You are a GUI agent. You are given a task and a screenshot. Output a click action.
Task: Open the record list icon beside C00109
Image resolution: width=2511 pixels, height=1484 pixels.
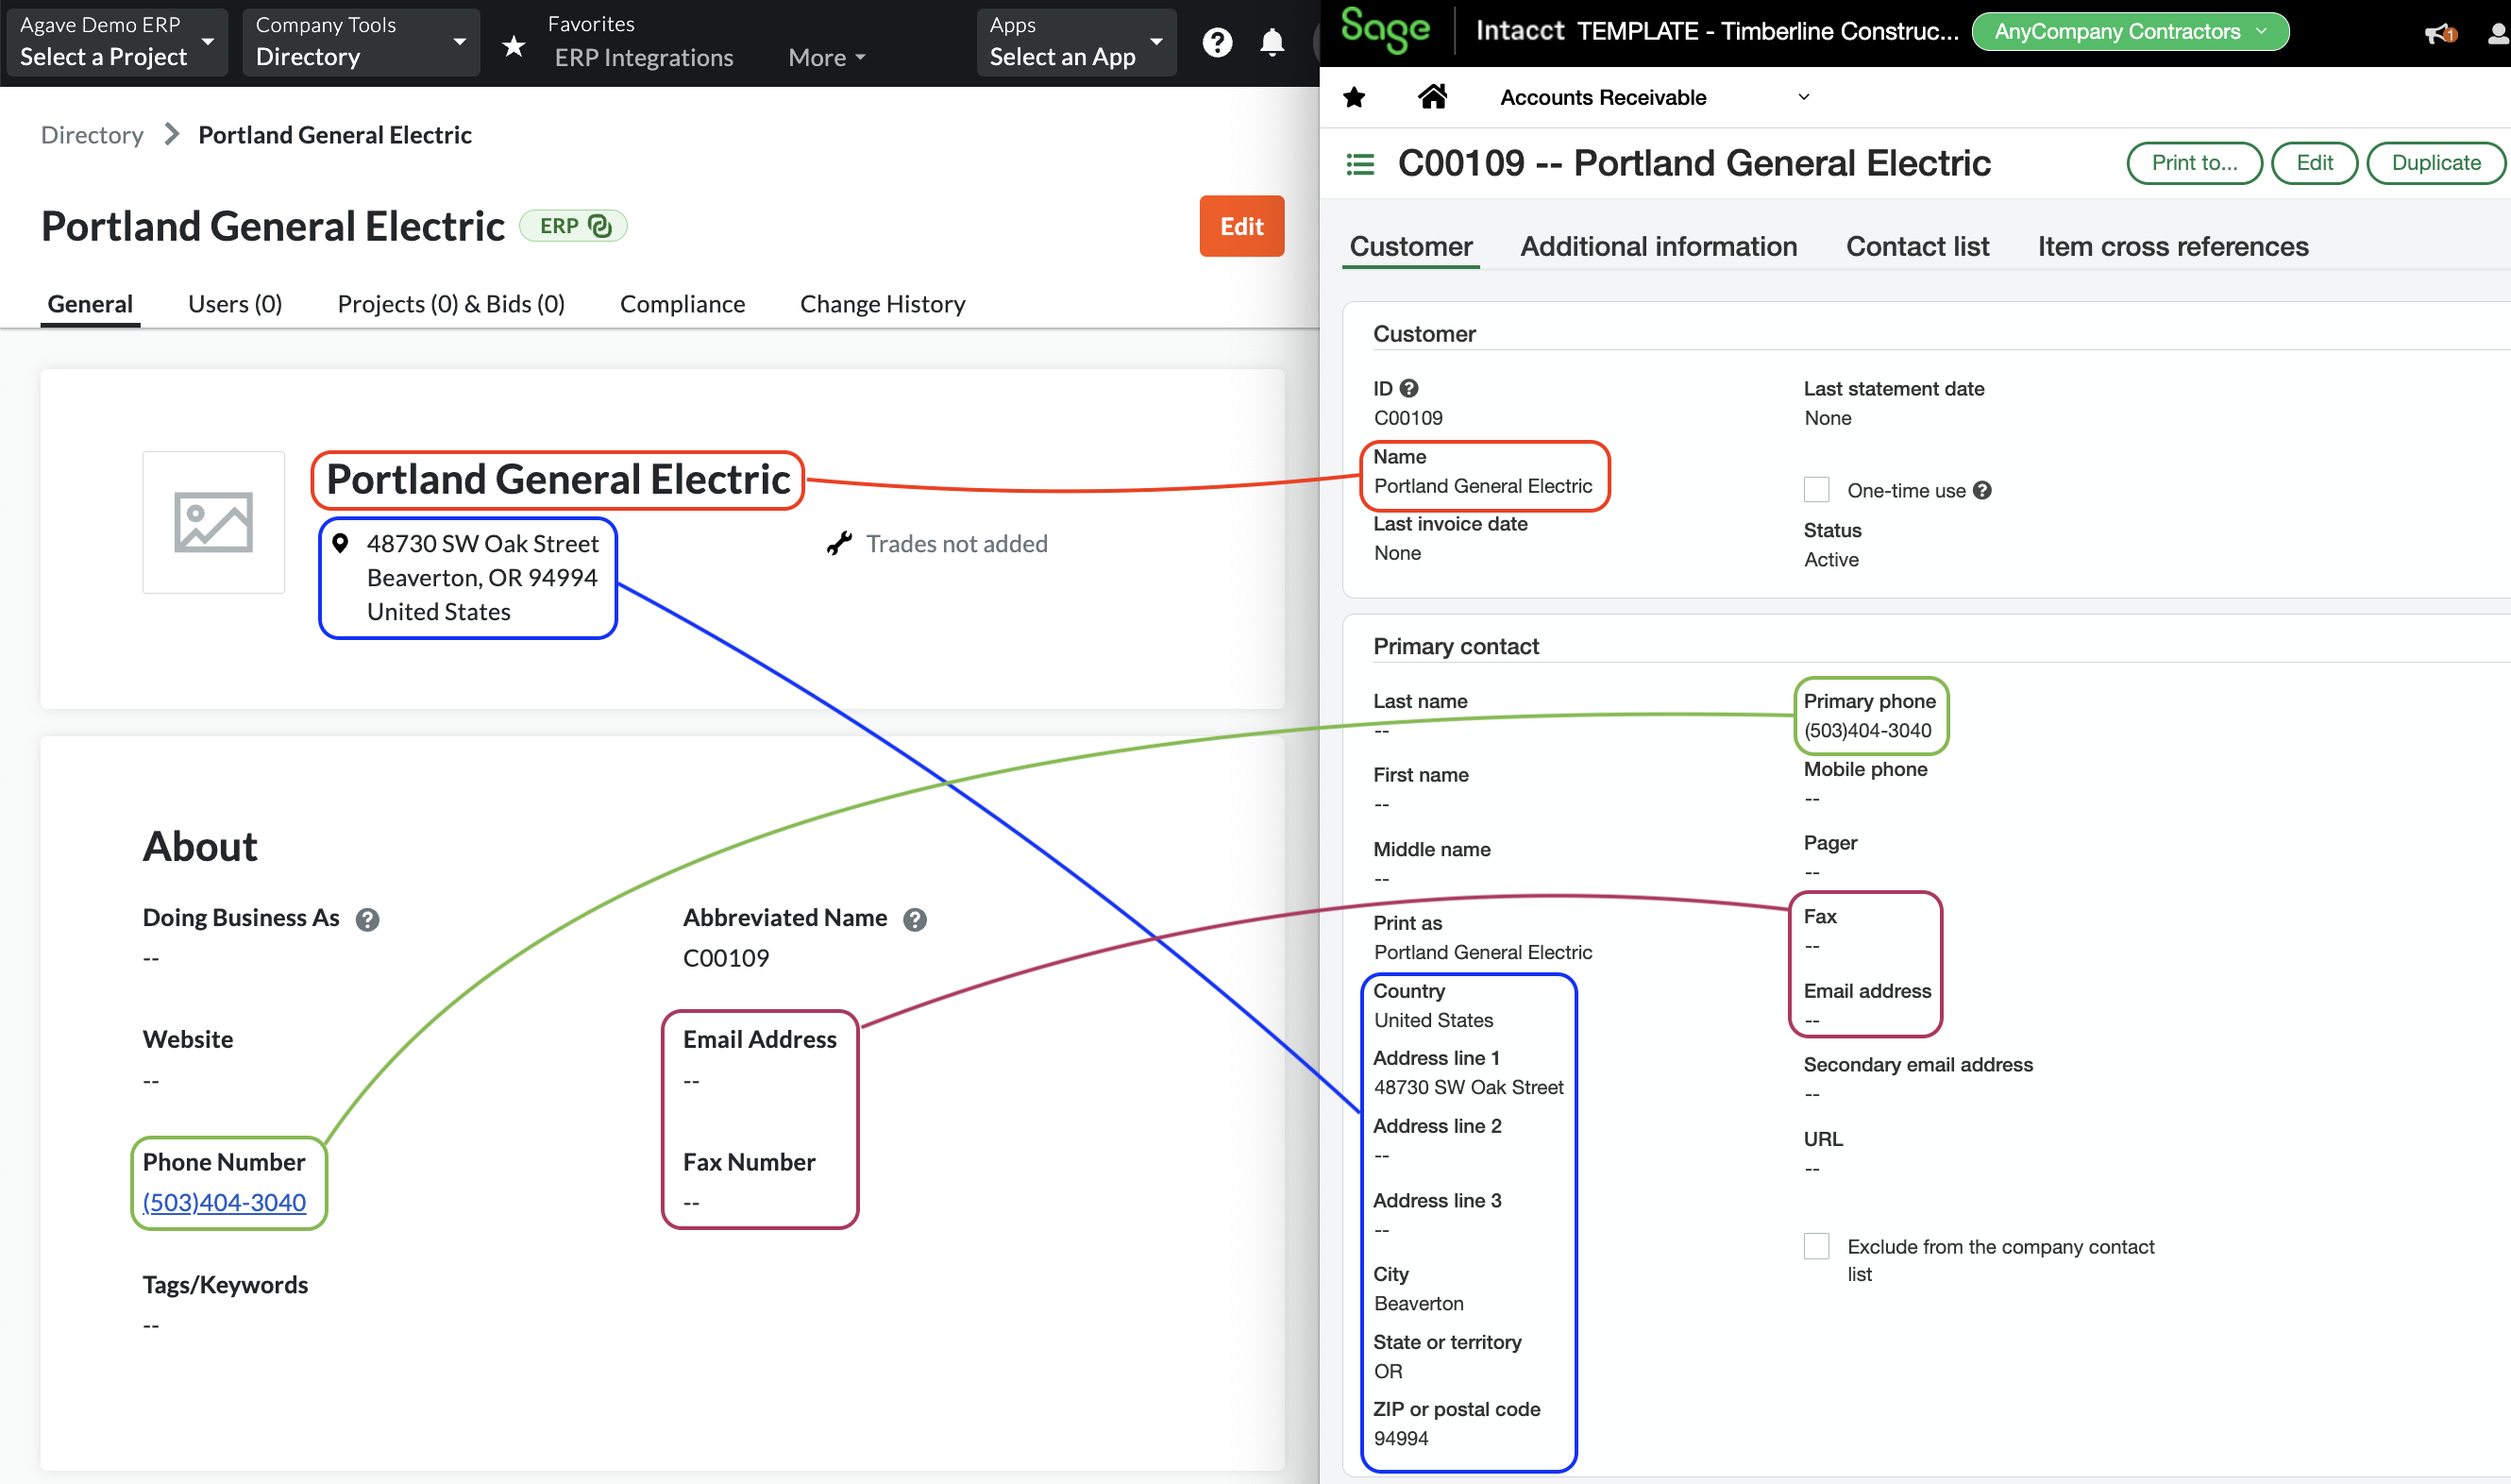[1360, 163]
